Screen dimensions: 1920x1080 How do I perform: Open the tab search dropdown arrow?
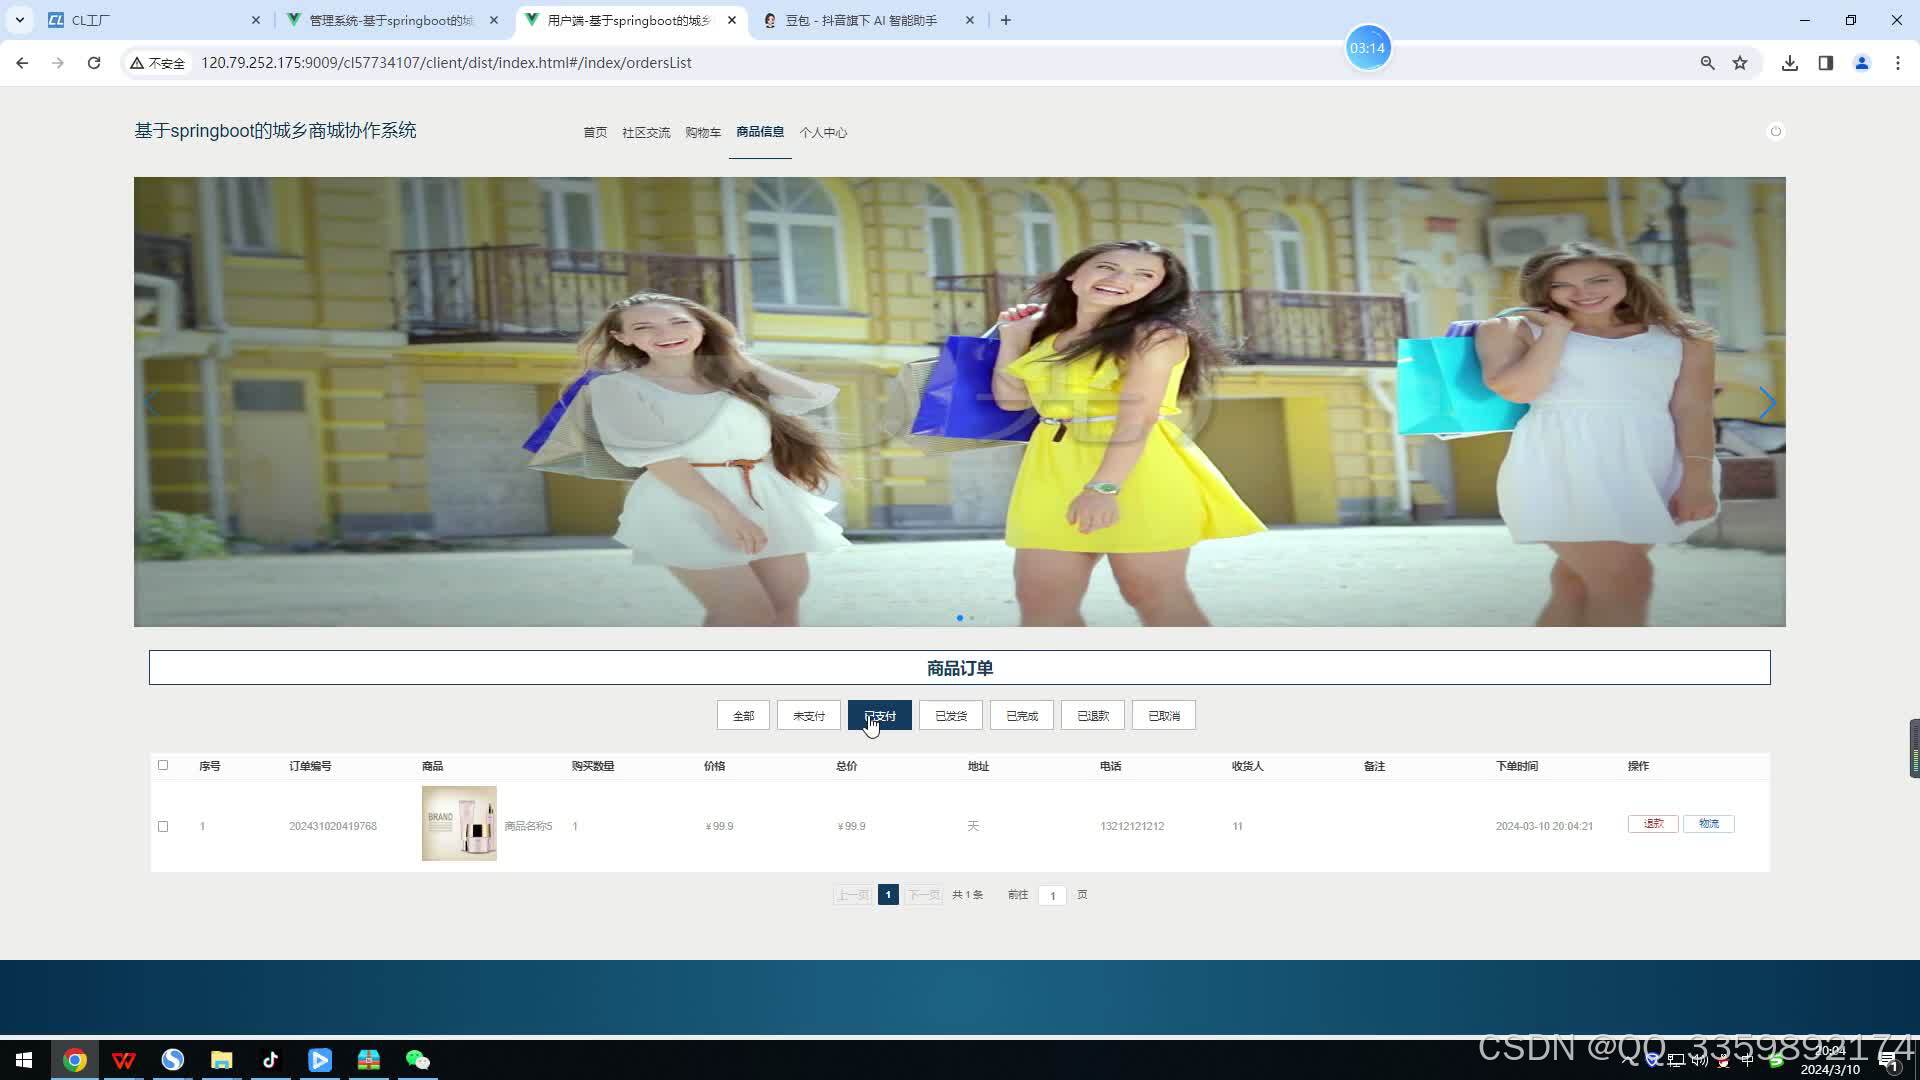pos(19,20)
